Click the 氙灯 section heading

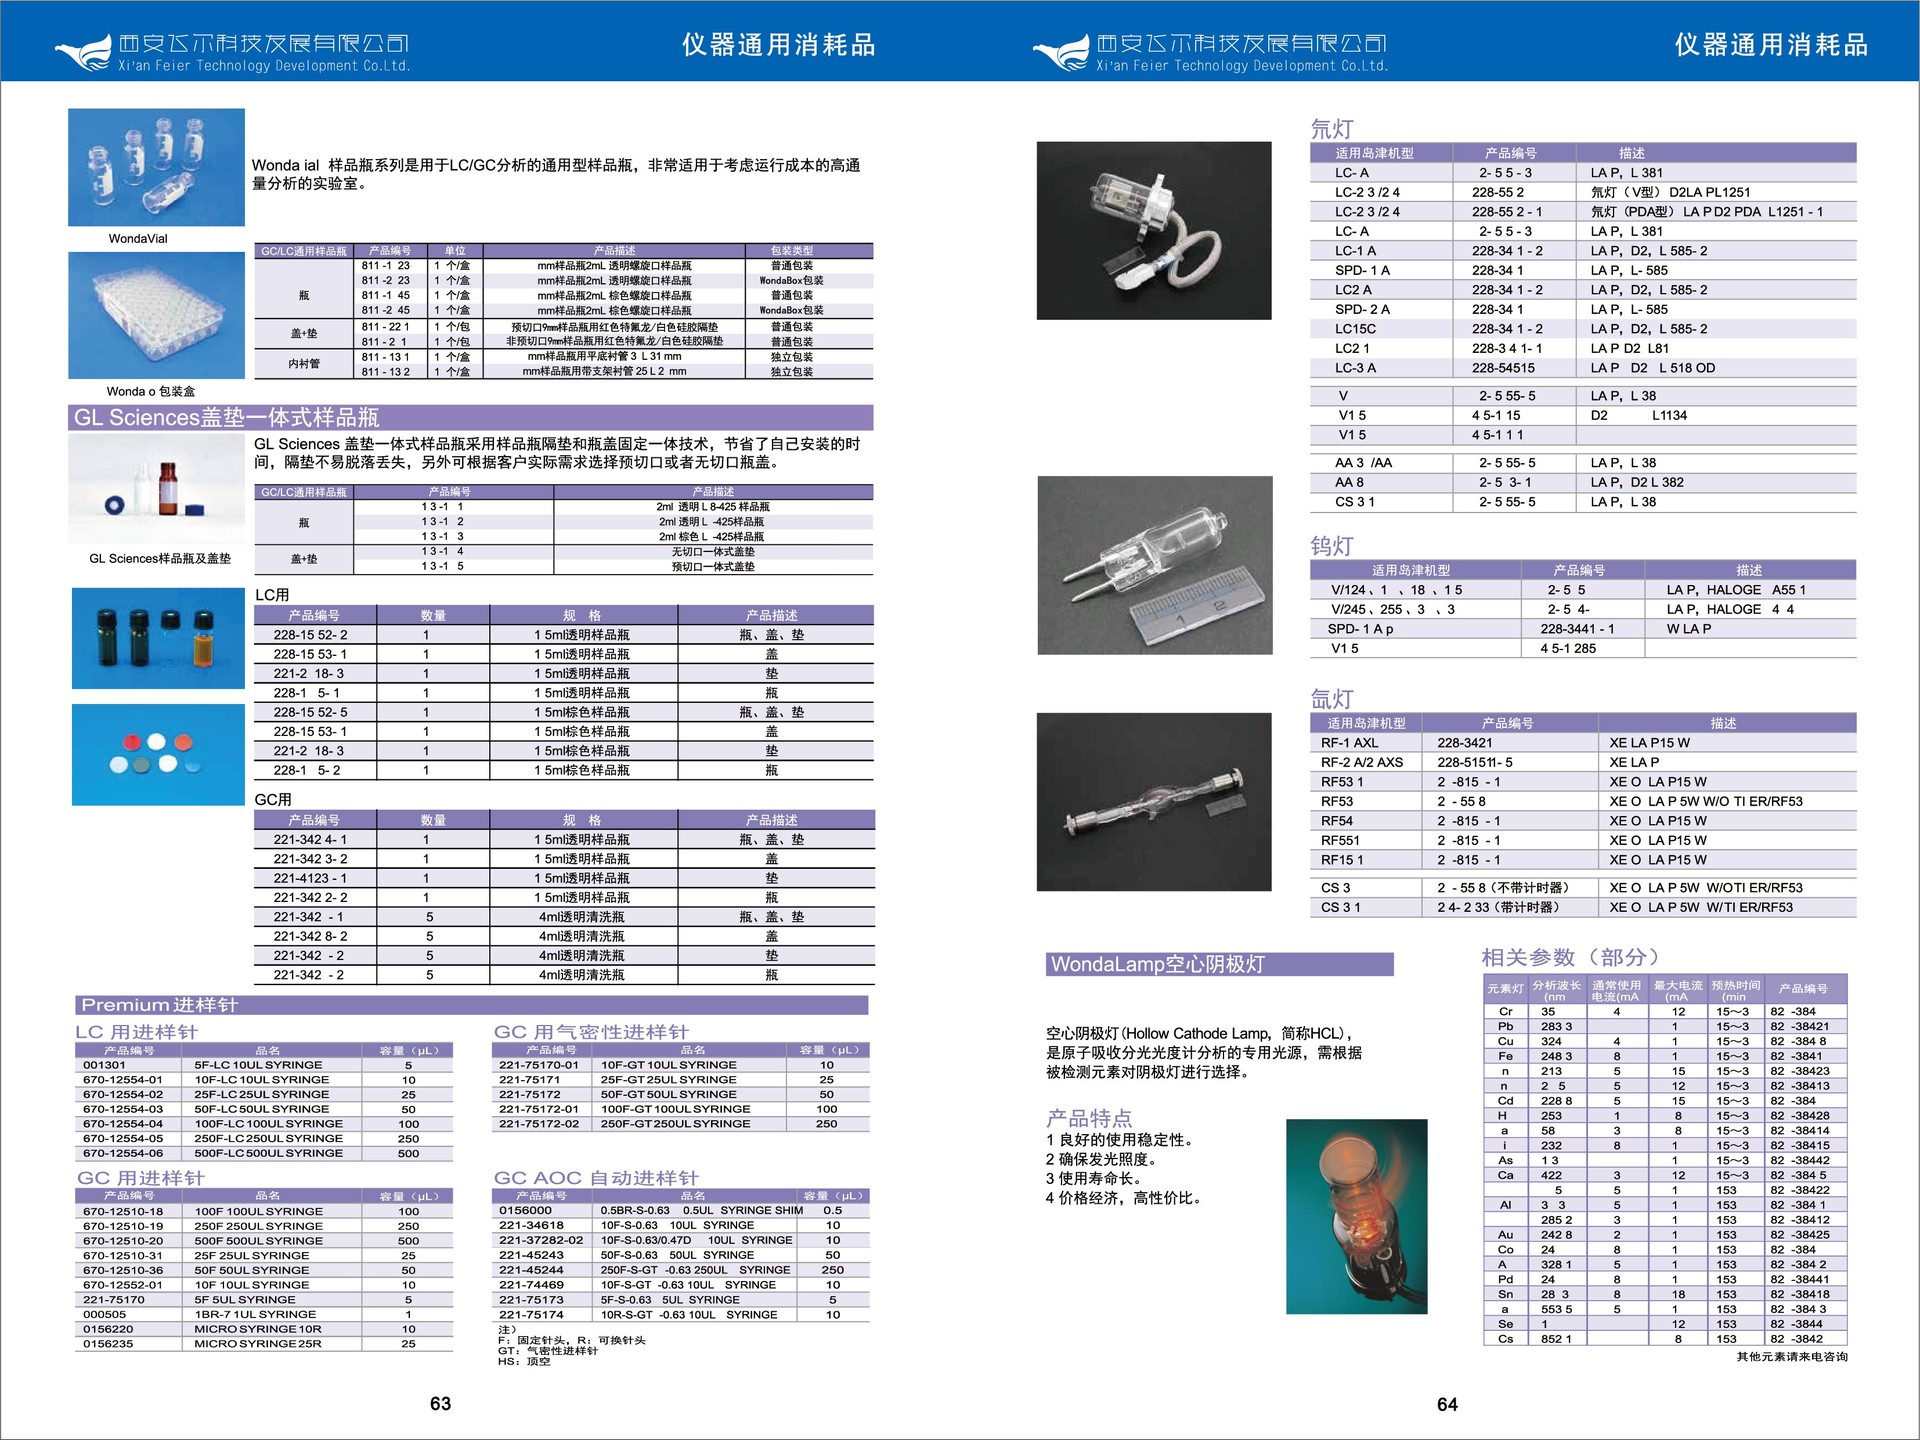coord(1332,699)
